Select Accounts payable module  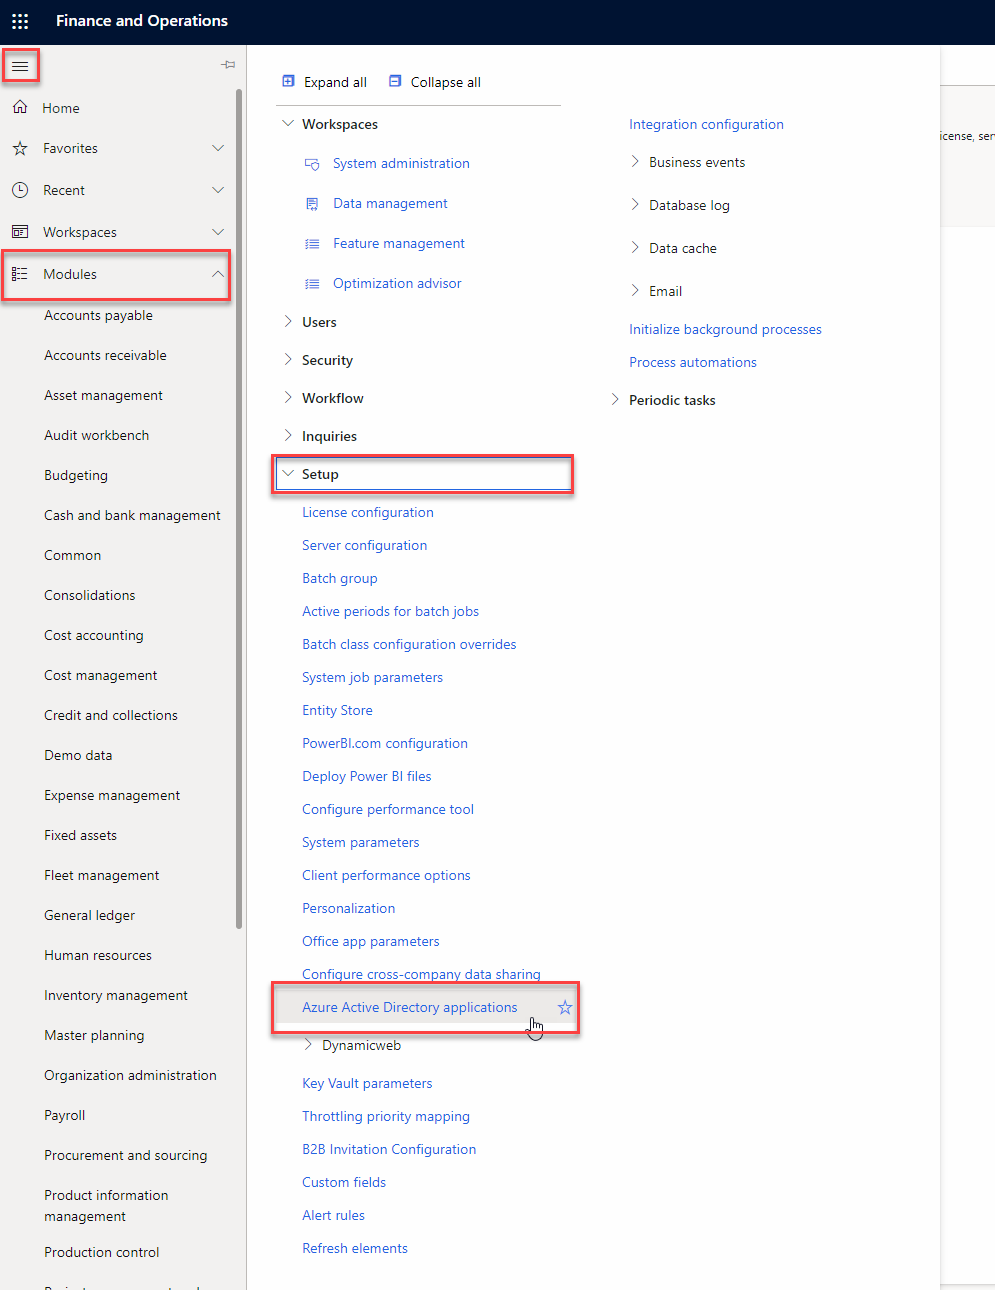(x=98, y=315)
